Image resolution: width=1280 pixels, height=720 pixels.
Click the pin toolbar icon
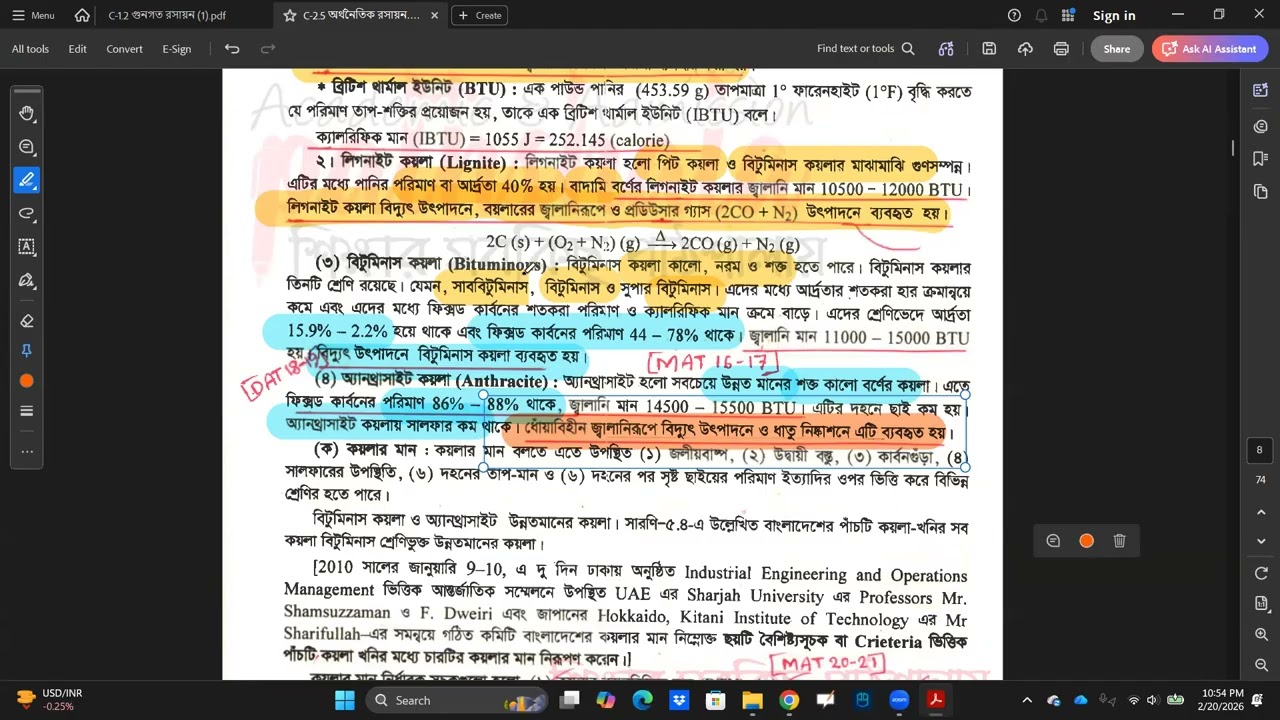pos(27,350)
